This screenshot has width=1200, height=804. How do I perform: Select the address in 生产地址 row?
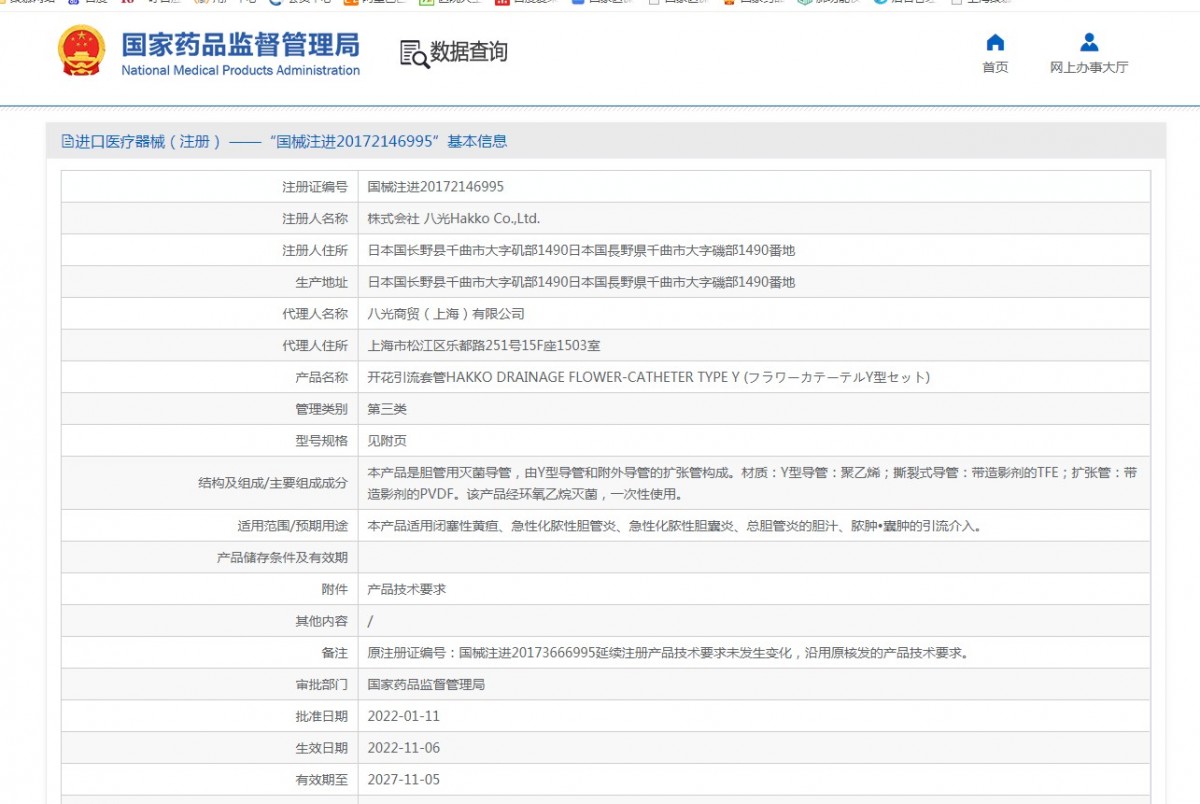[x=581, y=282]
